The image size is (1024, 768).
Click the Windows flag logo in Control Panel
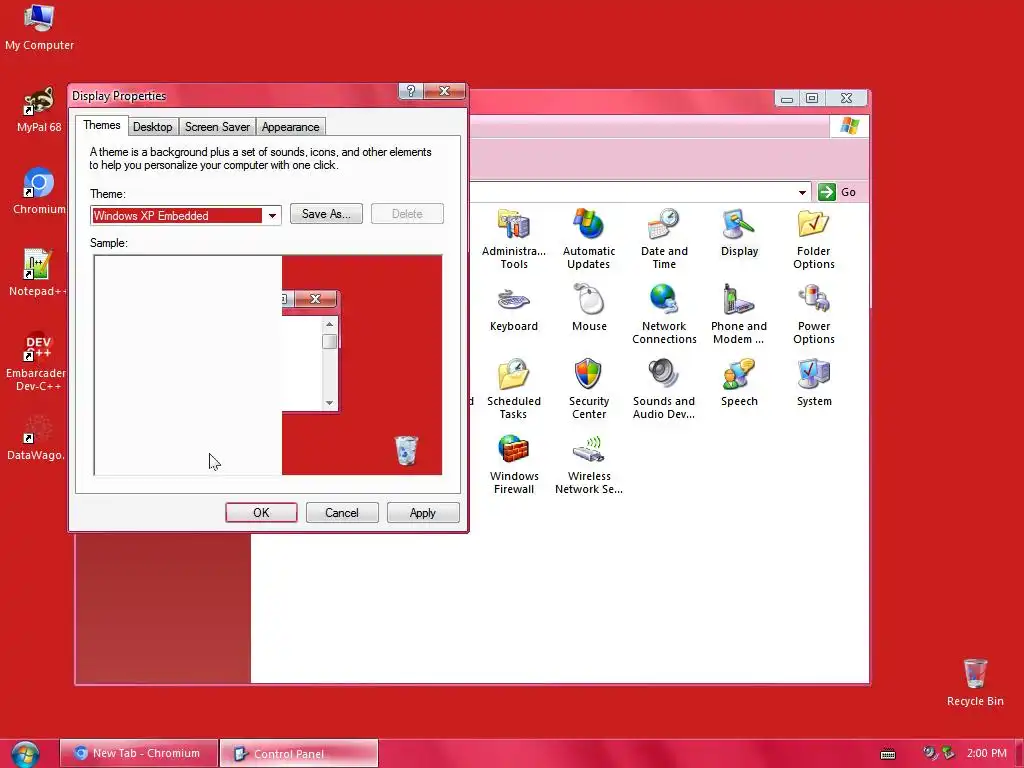click(x=849, y=125)
